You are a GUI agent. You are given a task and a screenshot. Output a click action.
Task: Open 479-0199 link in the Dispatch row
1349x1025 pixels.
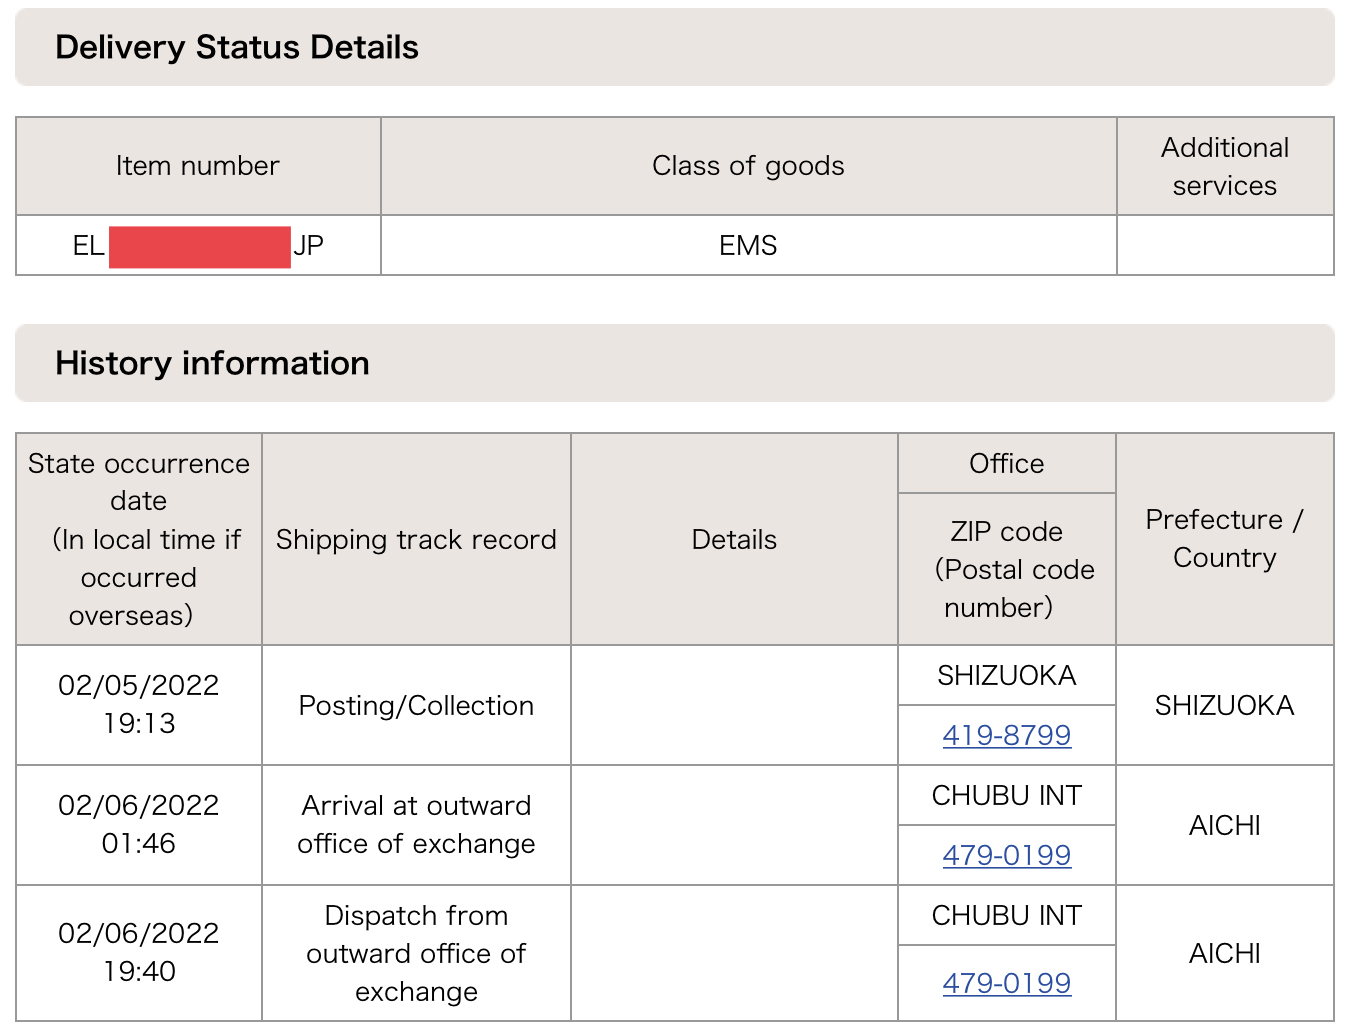(x=1006, y=983)
